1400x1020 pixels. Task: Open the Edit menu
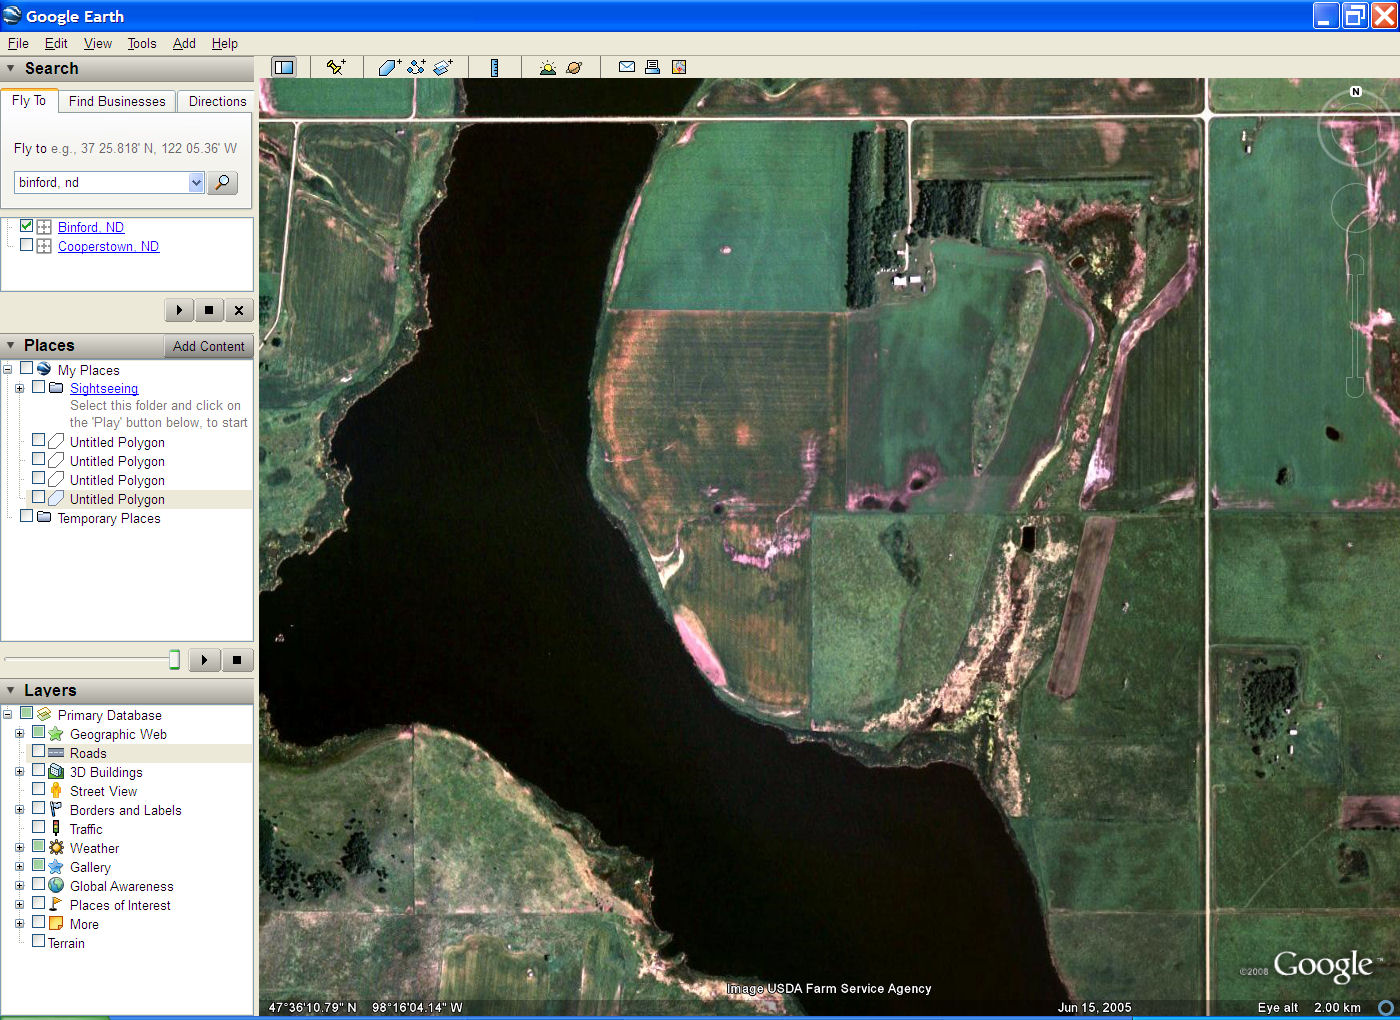click(56, 43)
